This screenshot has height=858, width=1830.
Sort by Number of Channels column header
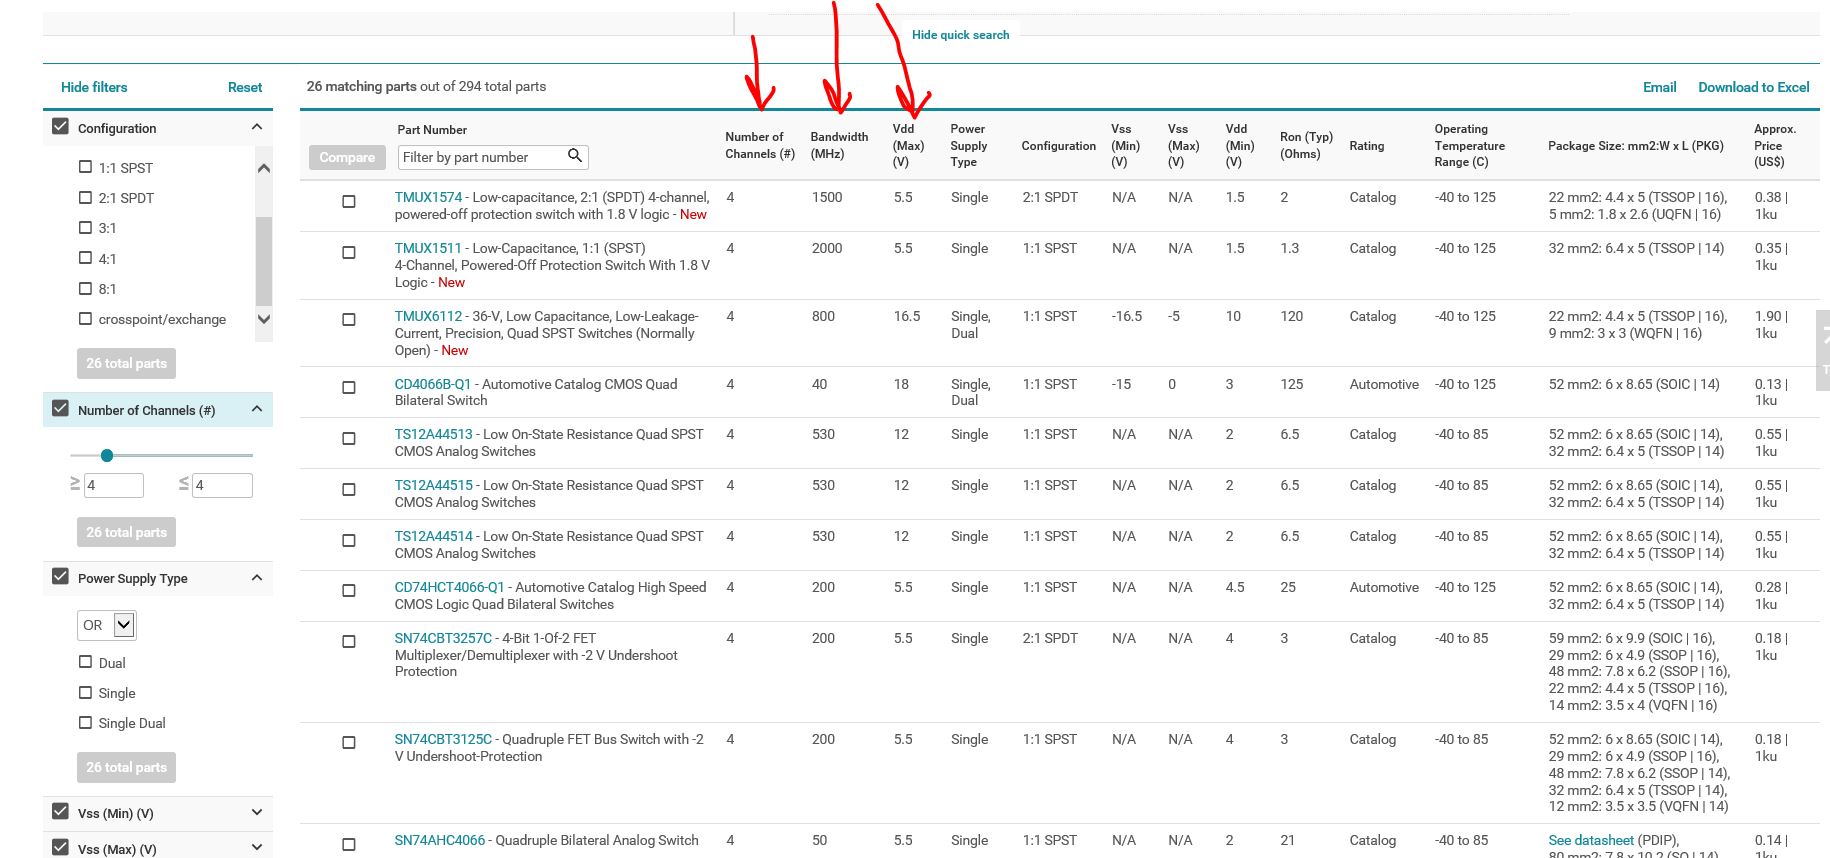pyautogui.click(x=760, y=145)
